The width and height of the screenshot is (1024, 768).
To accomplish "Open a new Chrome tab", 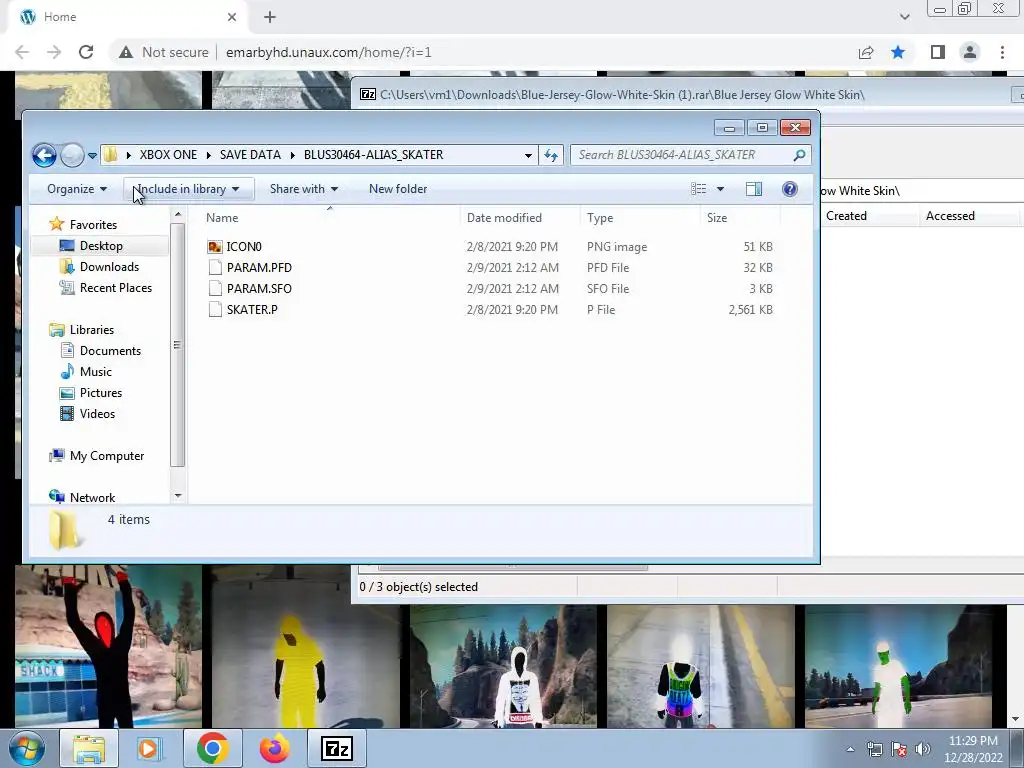I will tap(270, 18).
